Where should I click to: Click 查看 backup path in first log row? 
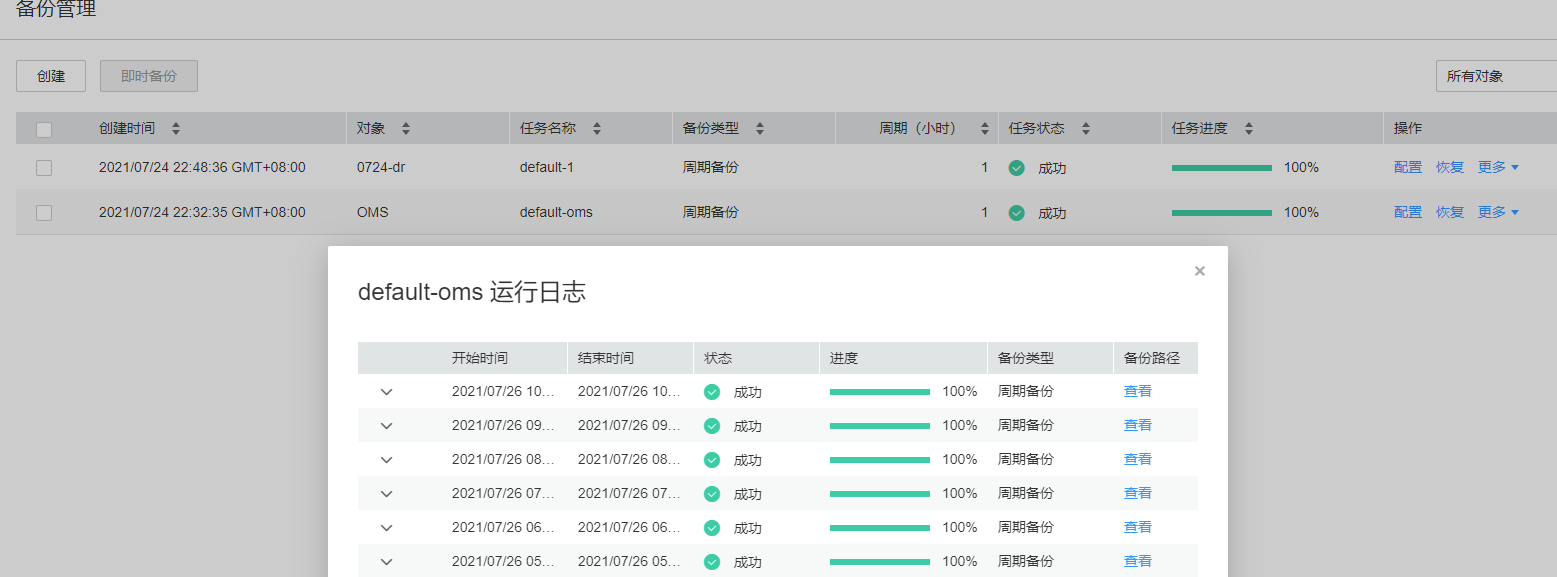click(x=1138, y=392)
